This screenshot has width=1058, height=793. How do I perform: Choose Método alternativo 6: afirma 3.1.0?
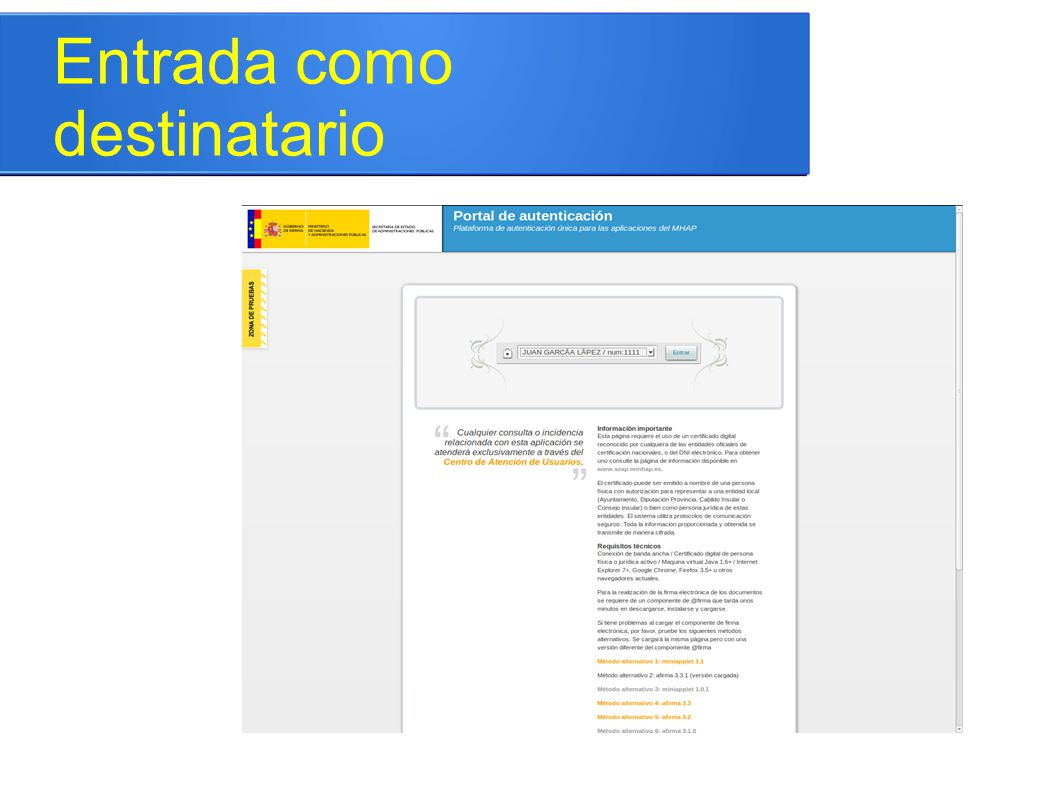click(x=646, y=730)
